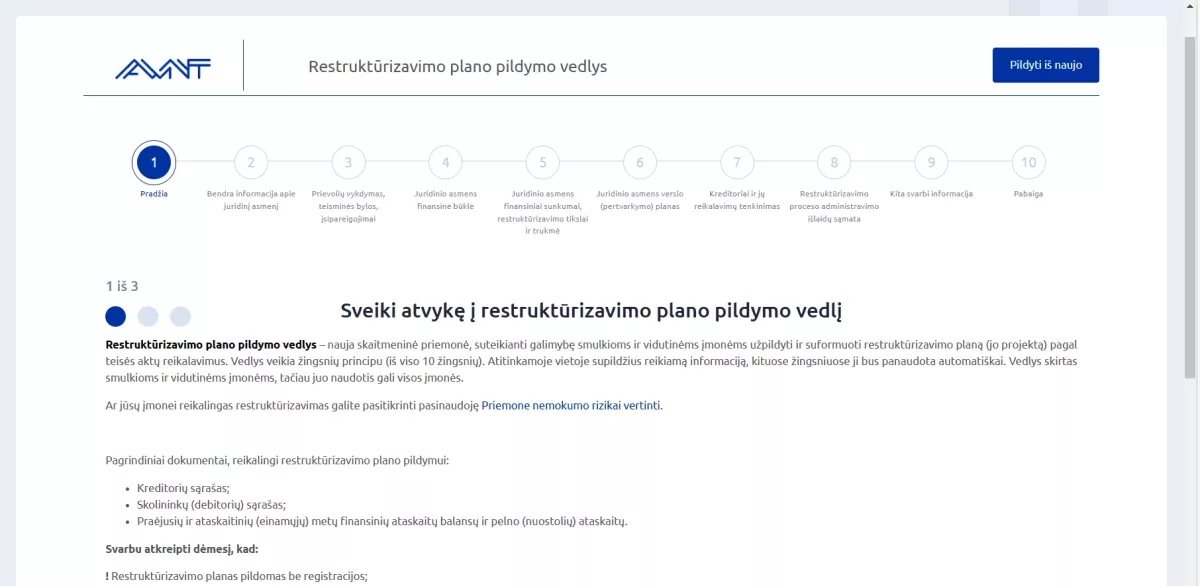
Task: Select step 7 Kreditoriai ir jų reikalavimų tenkinimas
Action: [736, 161]
